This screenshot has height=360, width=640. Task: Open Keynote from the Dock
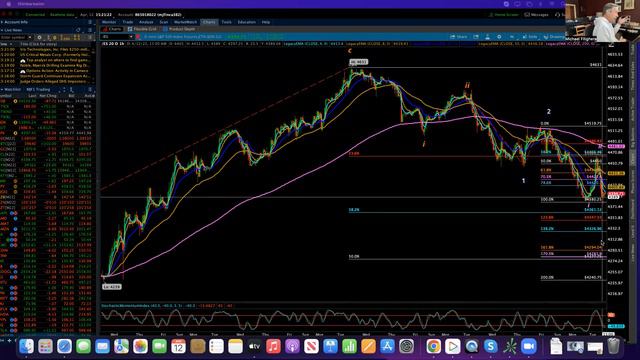(x=330, y=347)
